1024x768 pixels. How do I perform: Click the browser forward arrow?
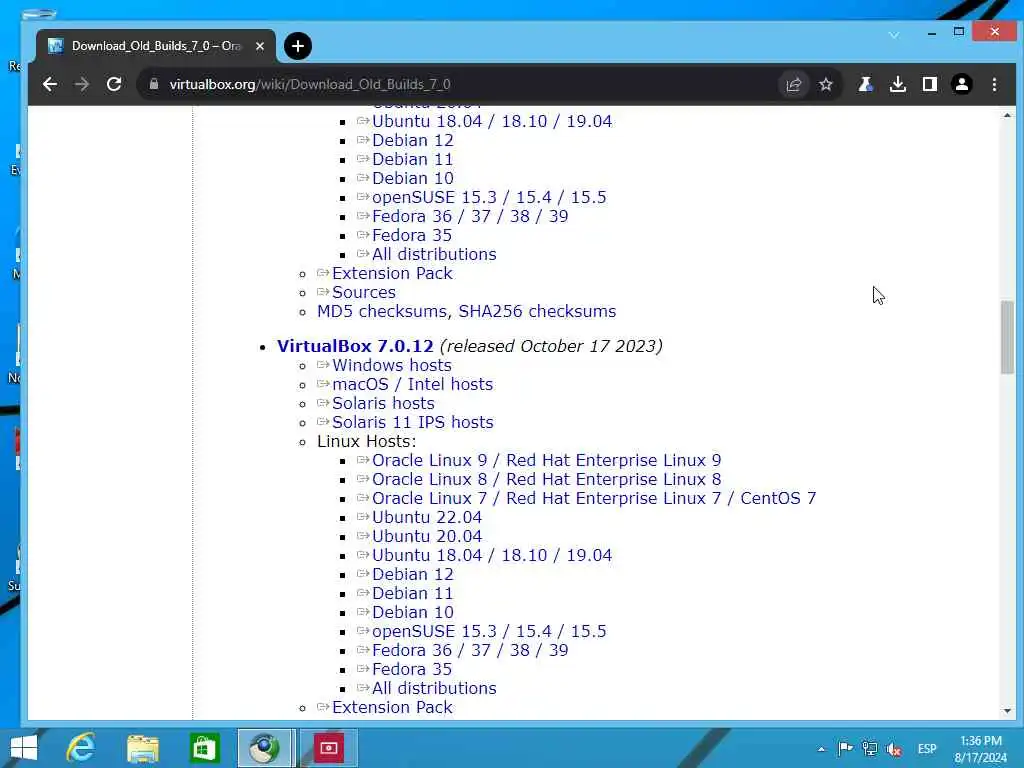coord(82,84)
